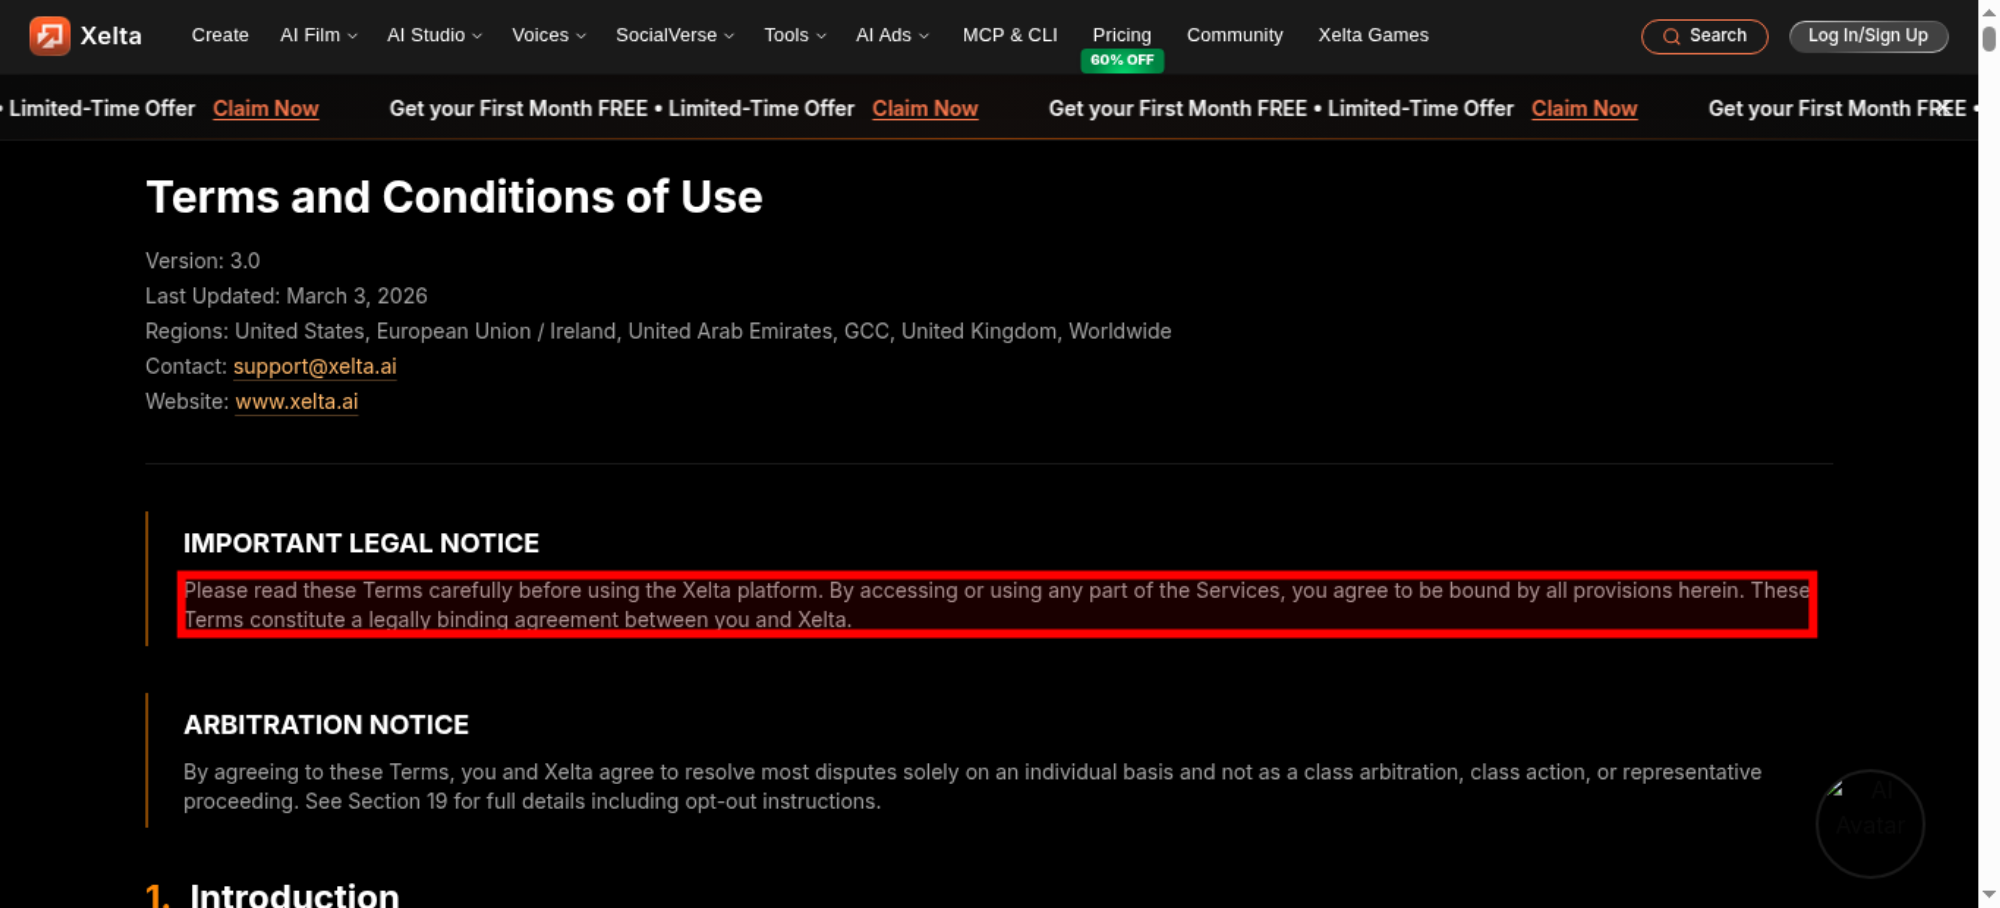
Task: Open the Community page
Action: click(x=1235, y=35)
